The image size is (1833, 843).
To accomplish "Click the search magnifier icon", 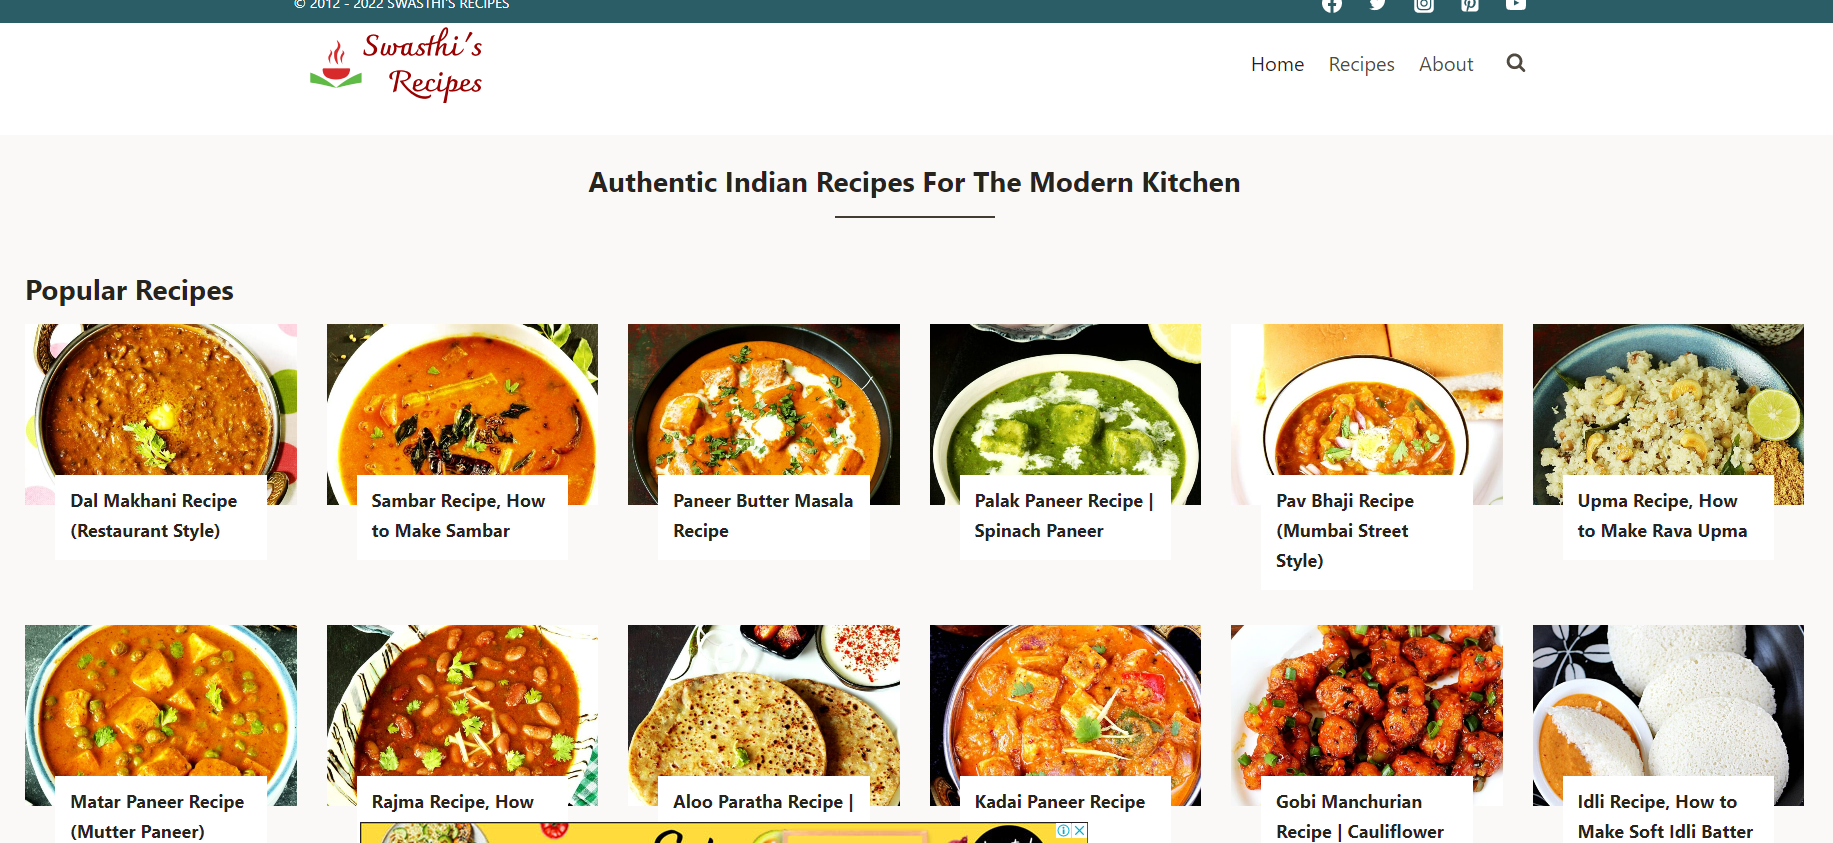I will [1516, 63].
